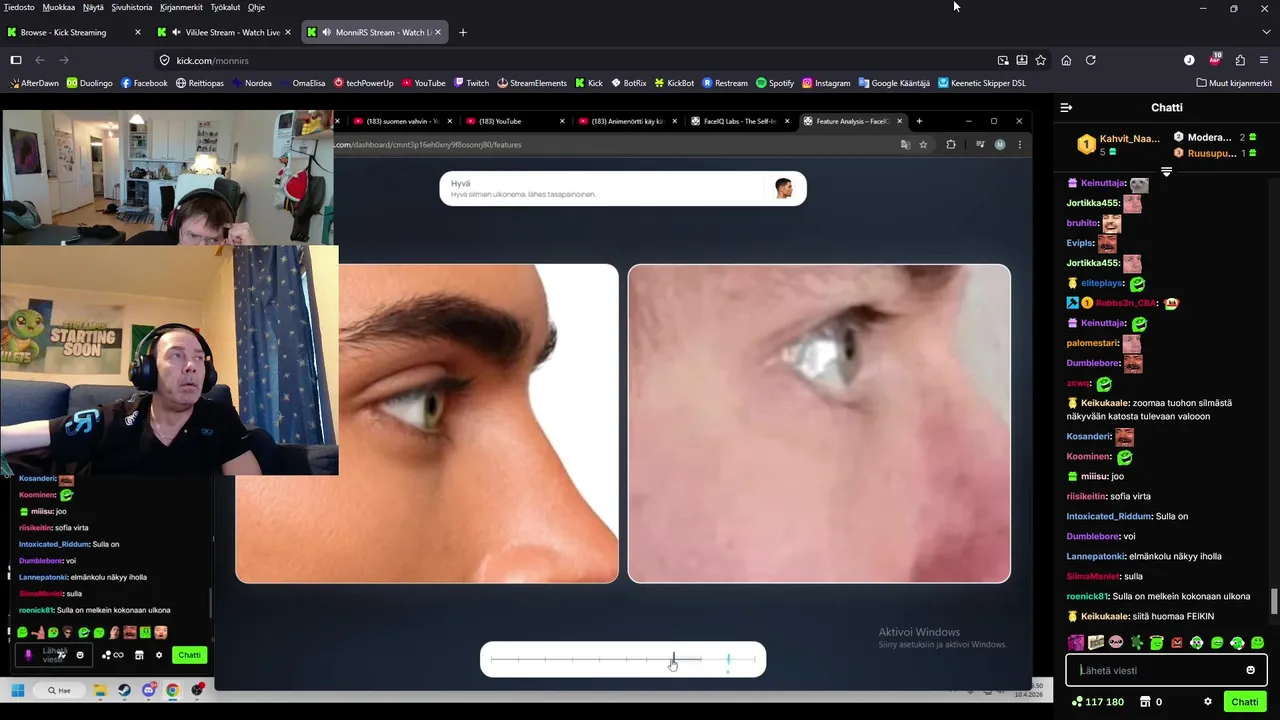1280x720 pixels.
Task: Open the Spotify bookmark
Action: [775, 83]
